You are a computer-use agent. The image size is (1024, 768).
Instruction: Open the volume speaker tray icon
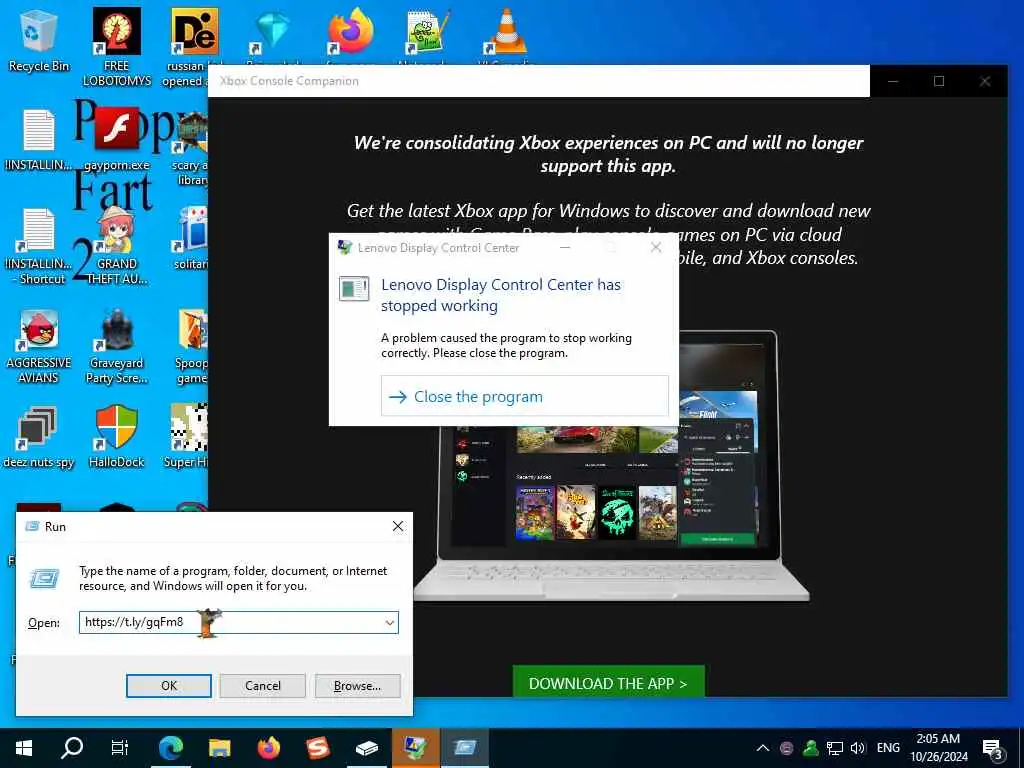click(x=858, y=748)
